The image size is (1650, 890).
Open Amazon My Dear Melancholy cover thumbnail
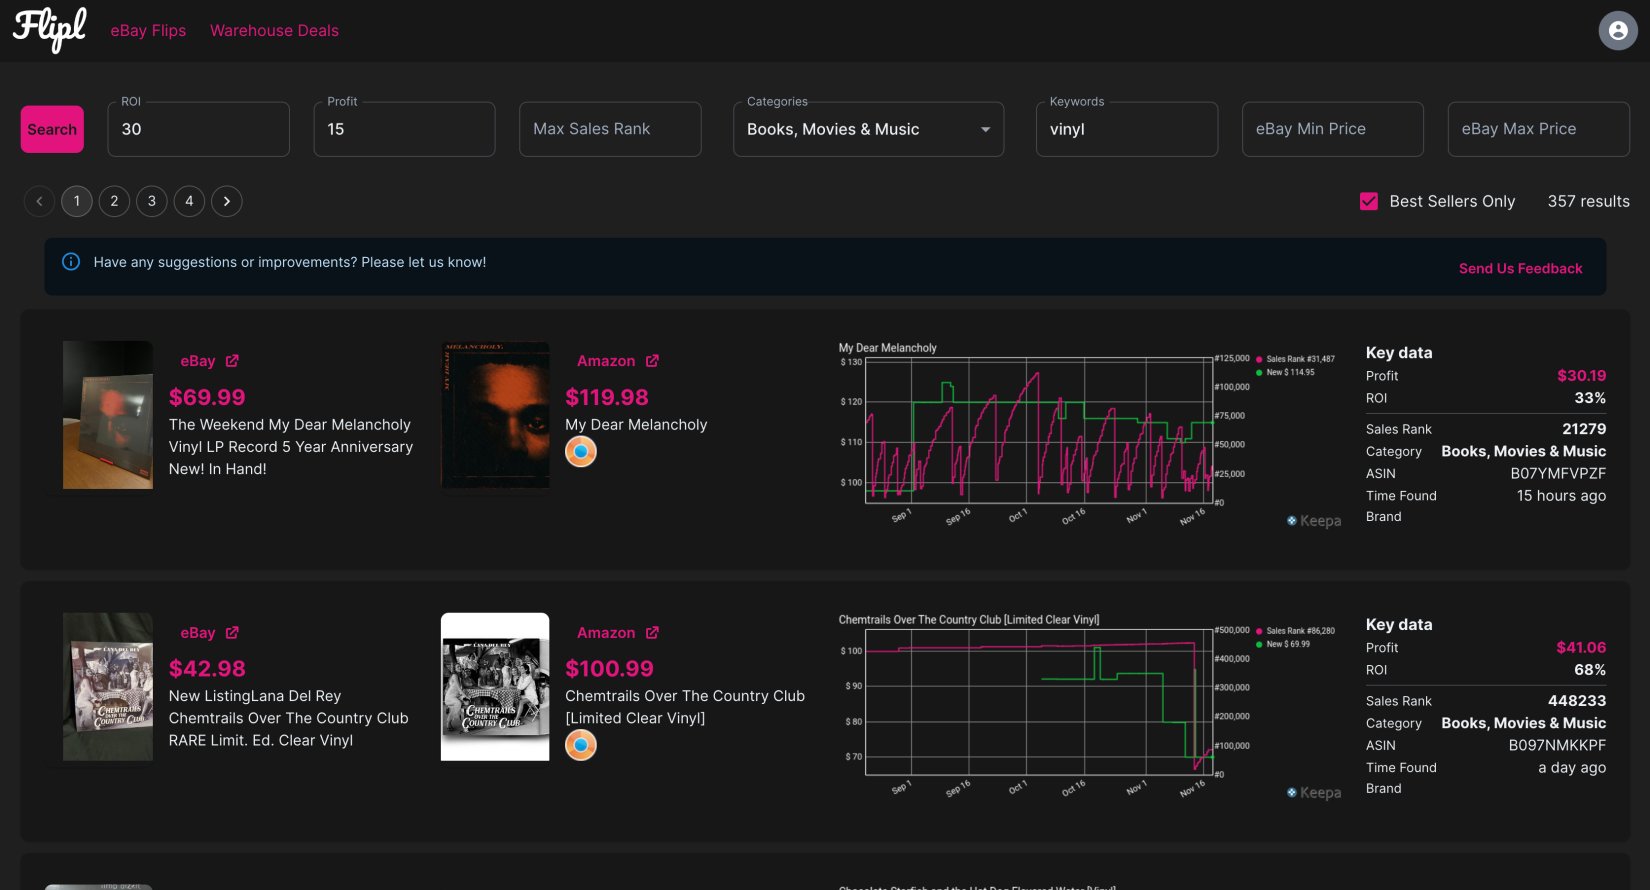coord(495,415)
